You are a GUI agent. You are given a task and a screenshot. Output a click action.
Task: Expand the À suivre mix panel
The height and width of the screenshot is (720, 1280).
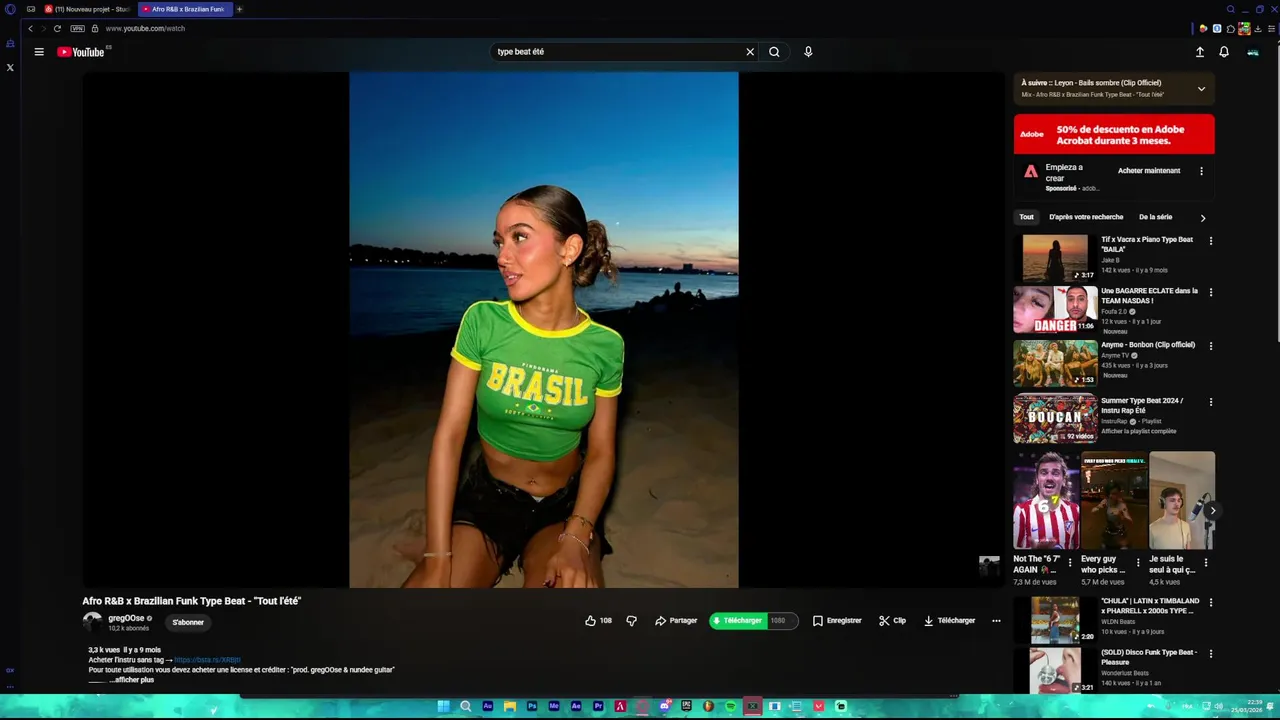[x=1201, y=89]
